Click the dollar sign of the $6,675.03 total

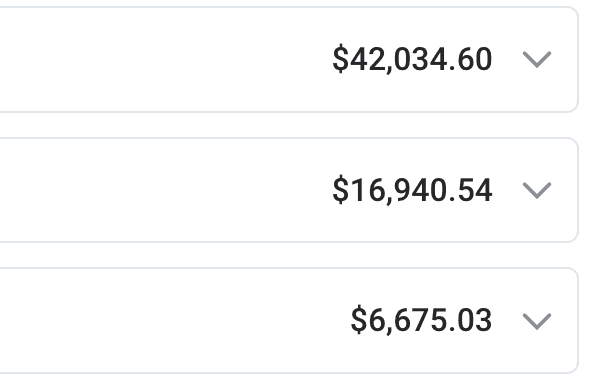point(359,321)
